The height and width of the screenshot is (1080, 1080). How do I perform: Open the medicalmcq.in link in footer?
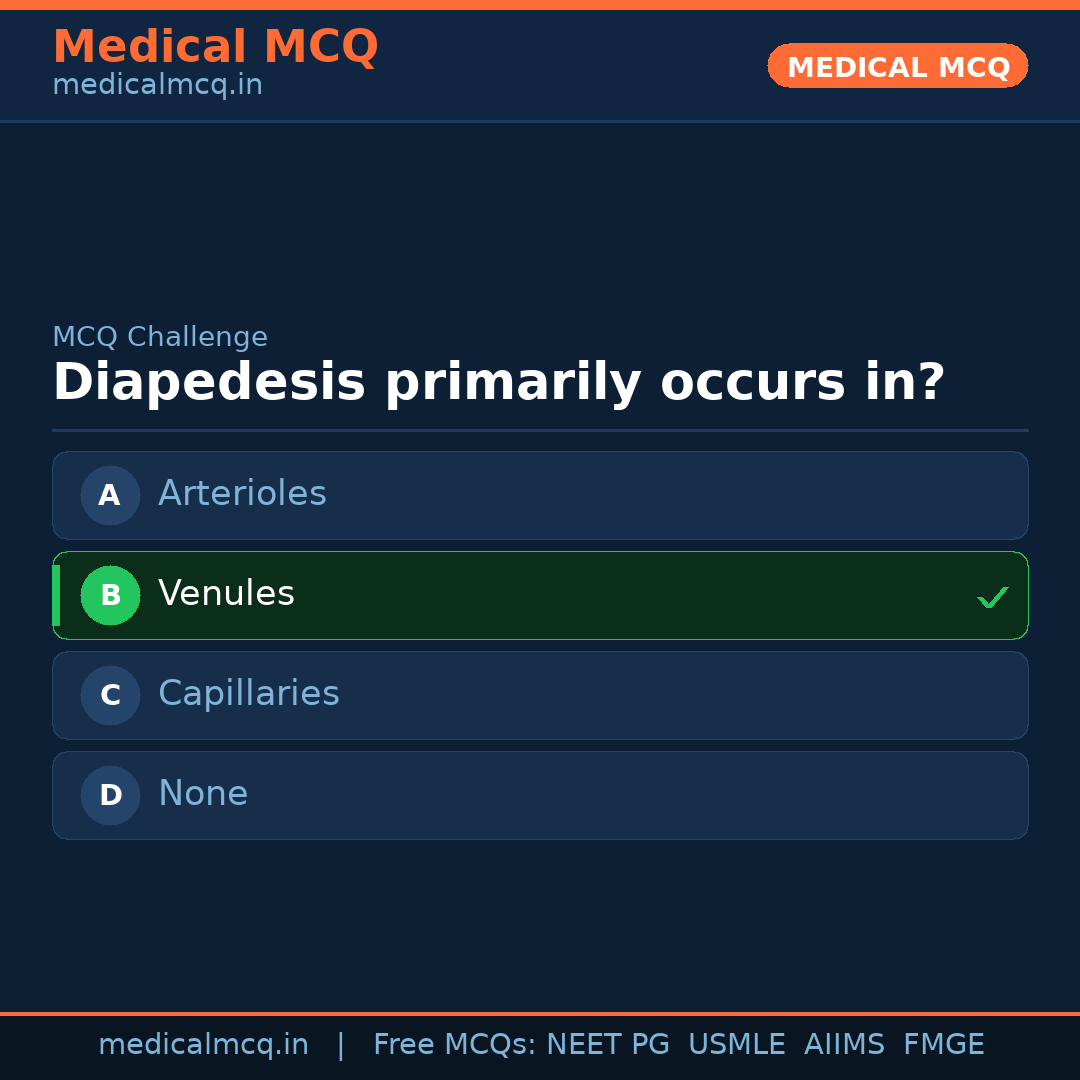click(203, 1044)
